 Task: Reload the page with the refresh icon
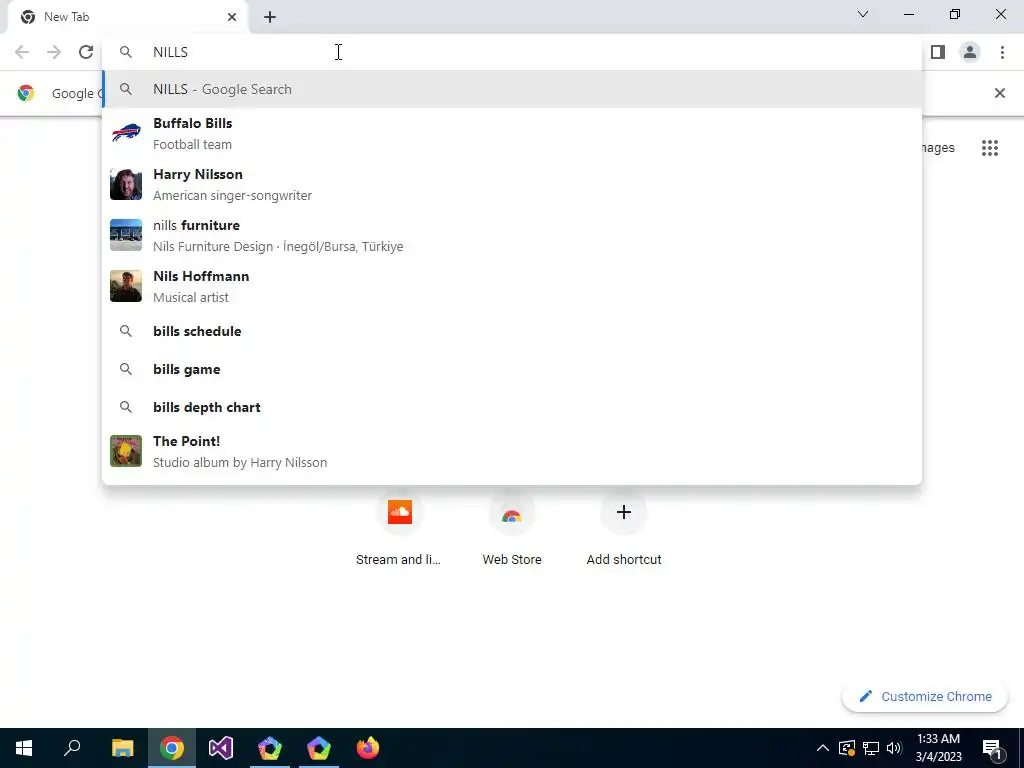pos(86,52)
